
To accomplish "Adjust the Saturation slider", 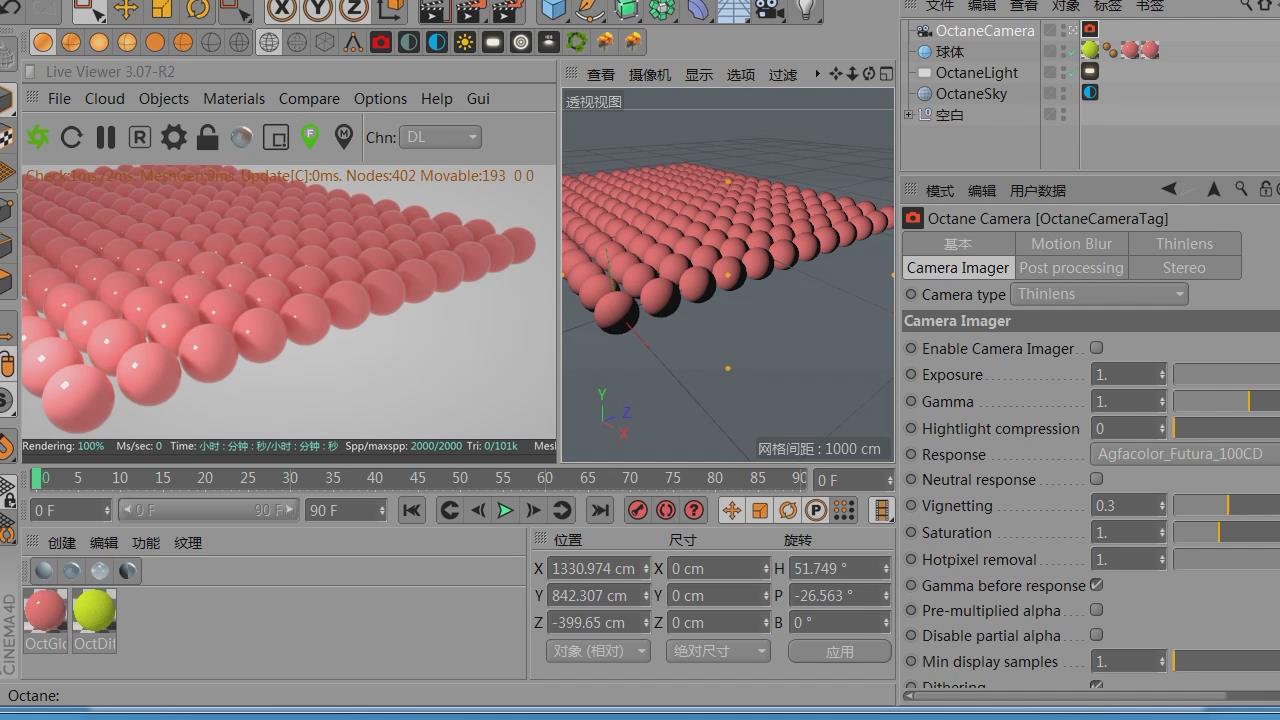I will (x=1226, y=532).
